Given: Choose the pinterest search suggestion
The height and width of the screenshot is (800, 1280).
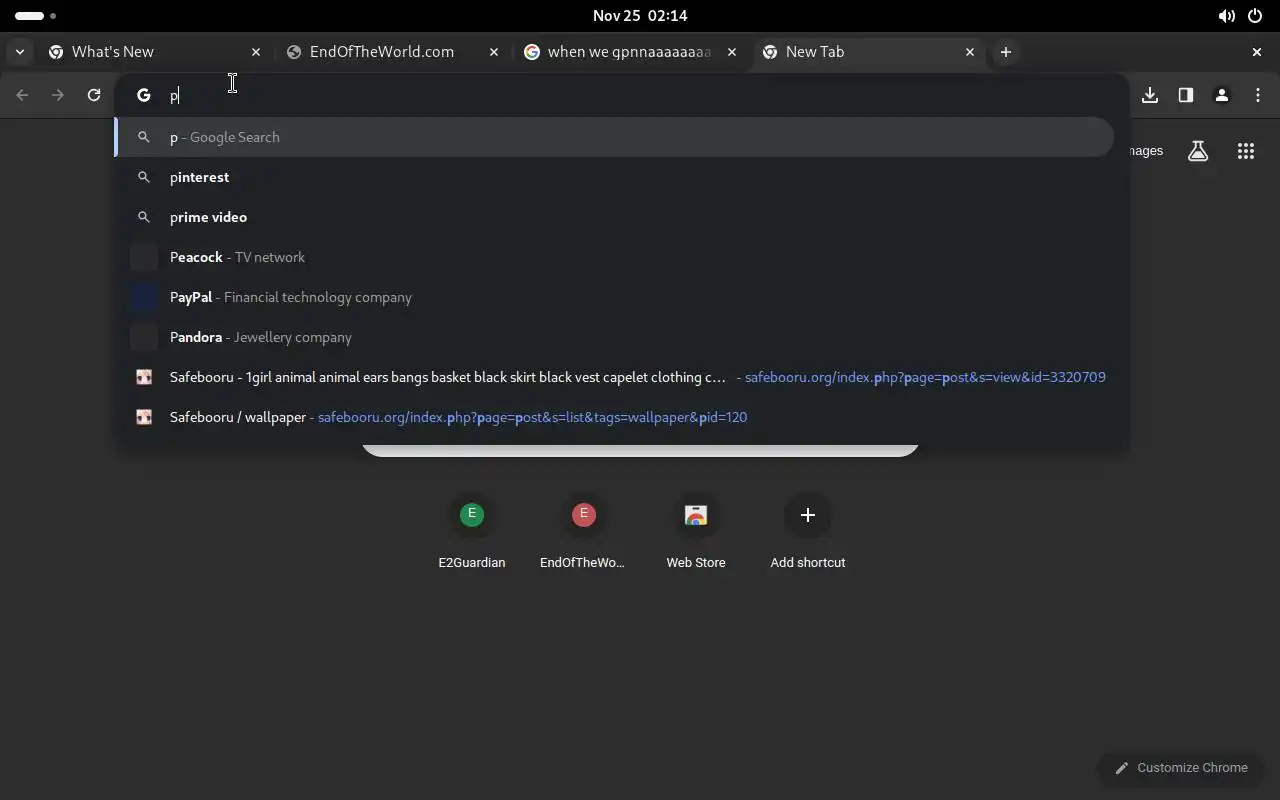Looking at the screenshot, I should [x=614, y=177].
